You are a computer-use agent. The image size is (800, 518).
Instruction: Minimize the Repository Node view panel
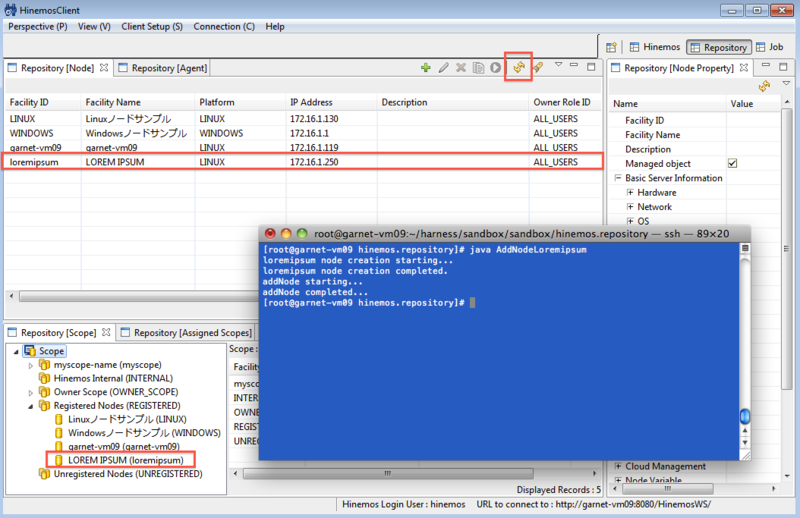[574, 65]
